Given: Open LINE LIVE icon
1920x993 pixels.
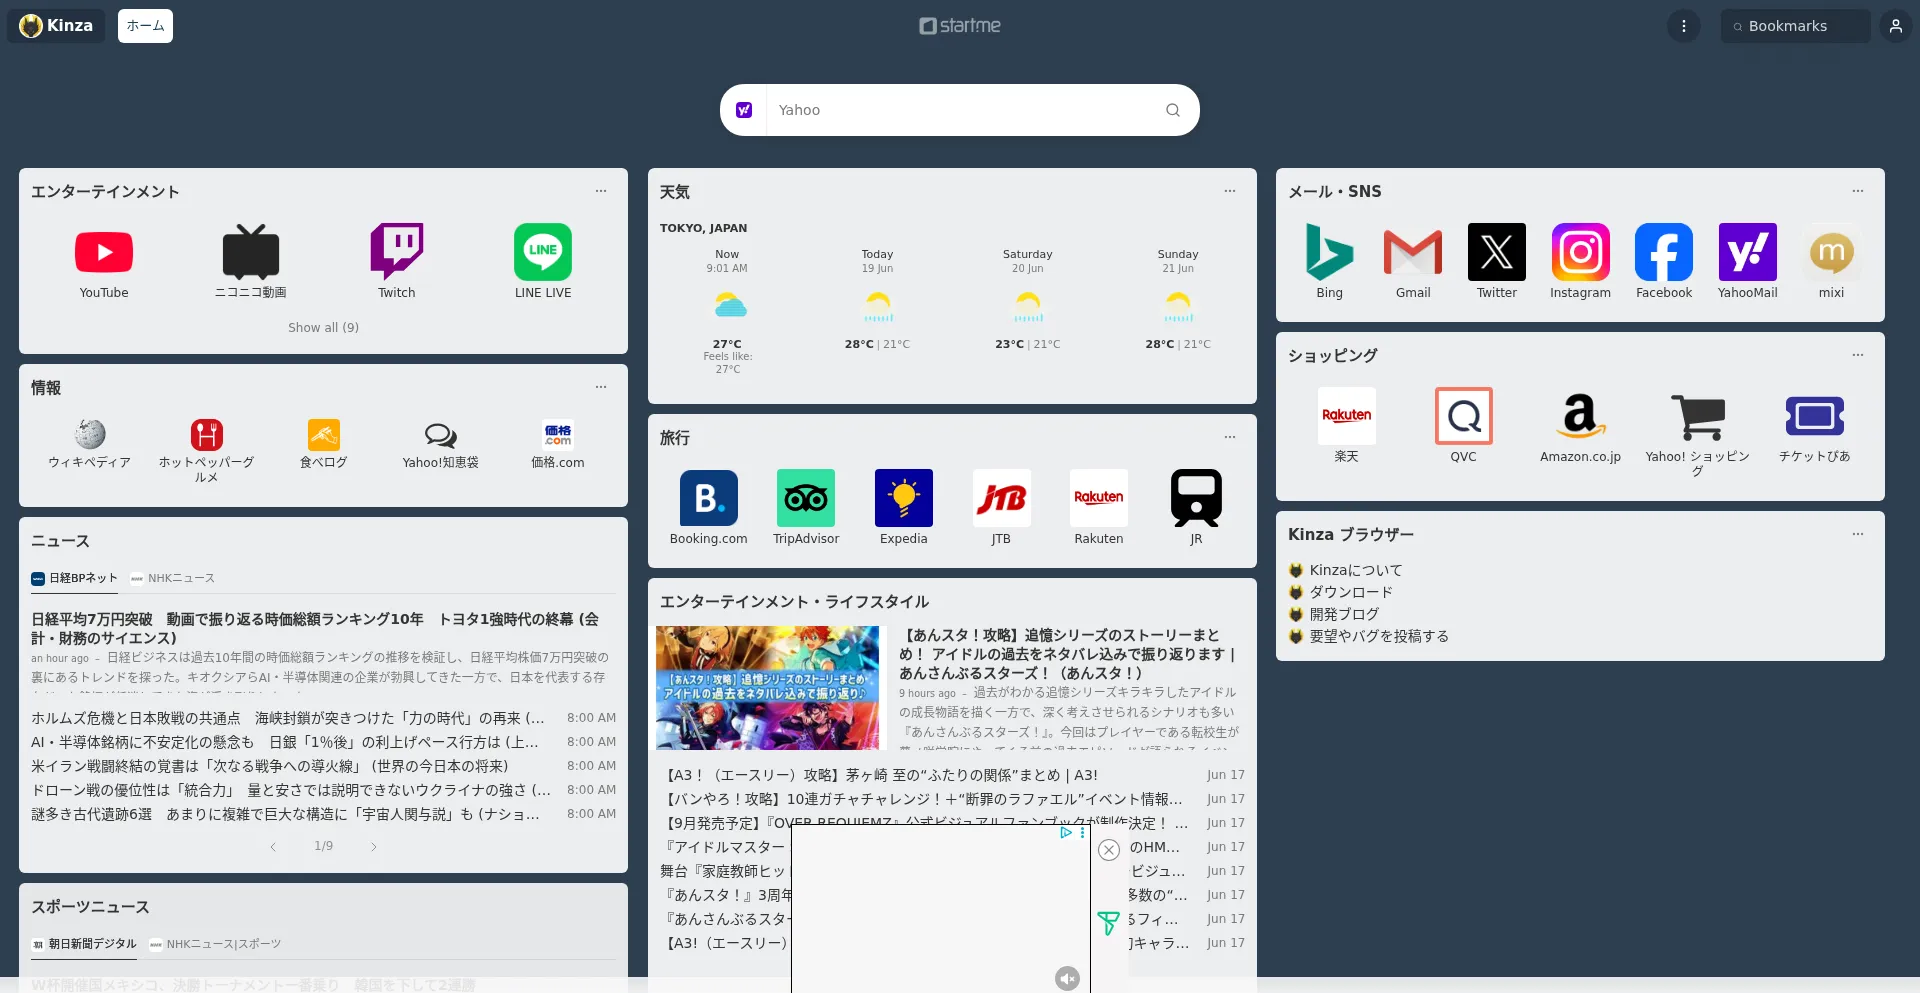Looking at the screenshot, I should click(543, 252).
